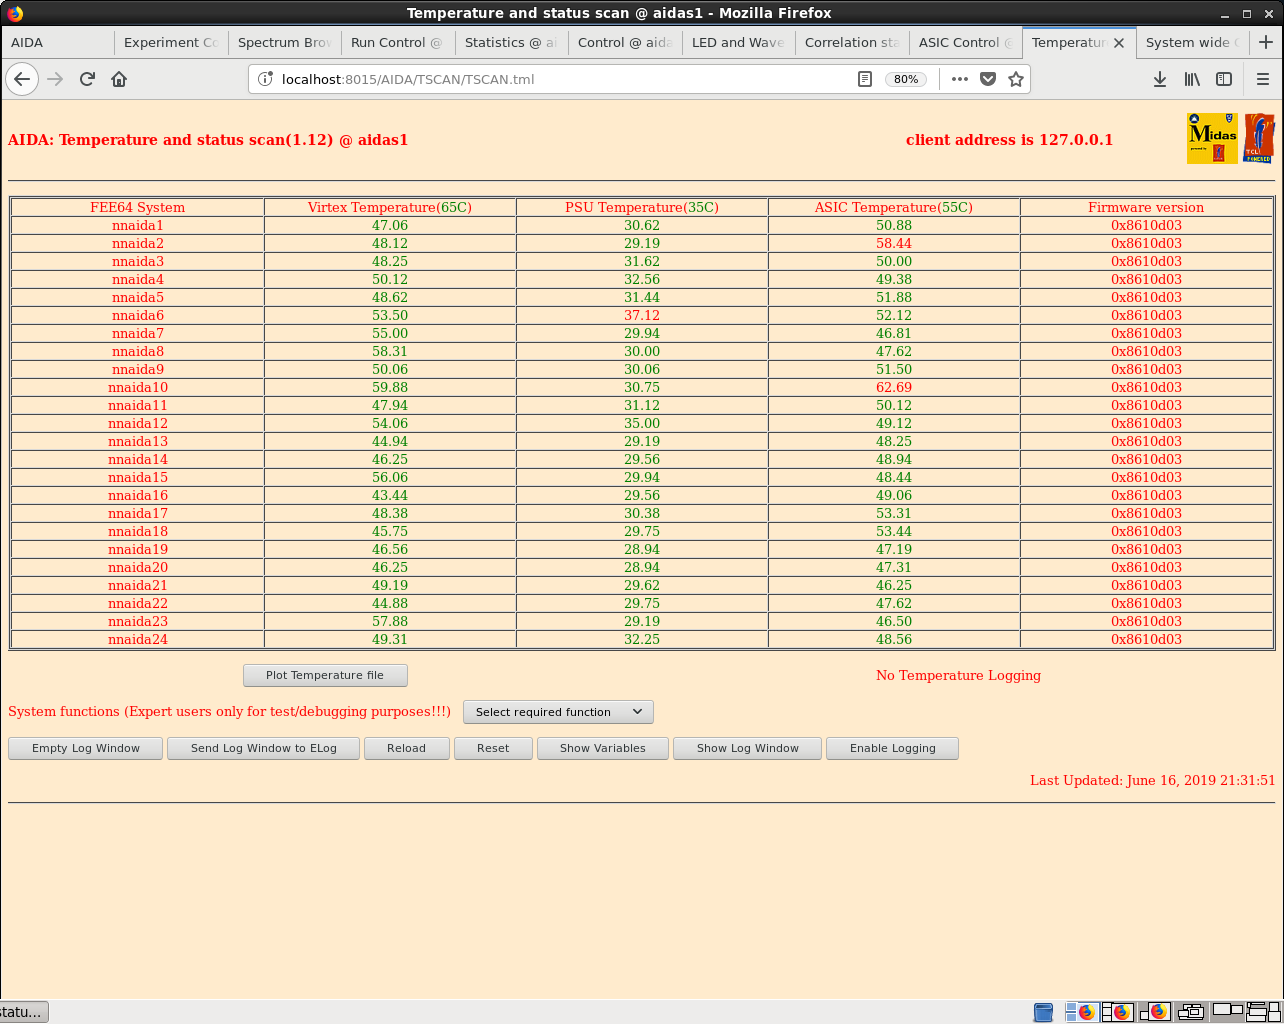Click the ASIC temperature value 58.44
1284x1024 pixels.
pos(894,243)
